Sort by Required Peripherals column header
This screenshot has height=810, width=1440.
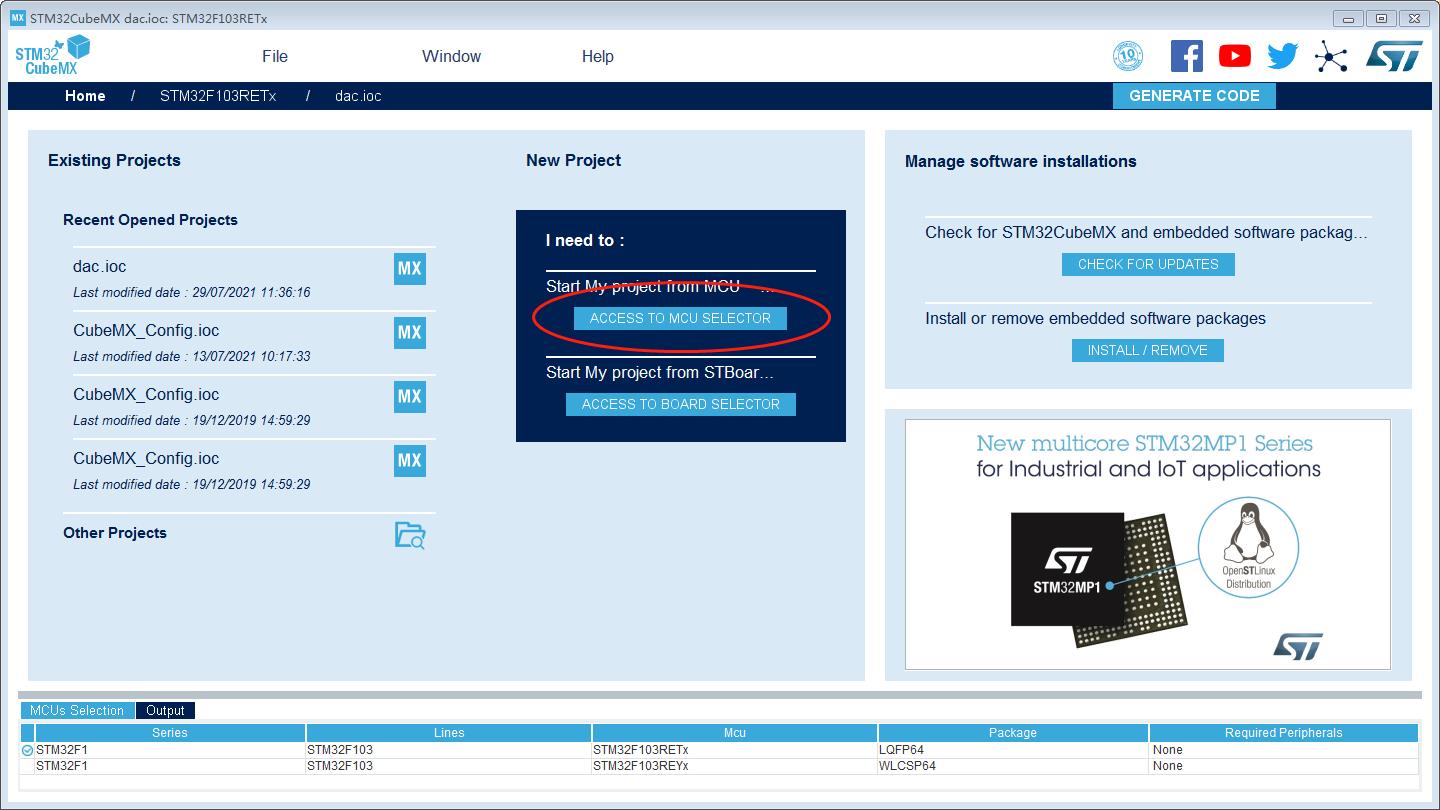coord(1284,733)
